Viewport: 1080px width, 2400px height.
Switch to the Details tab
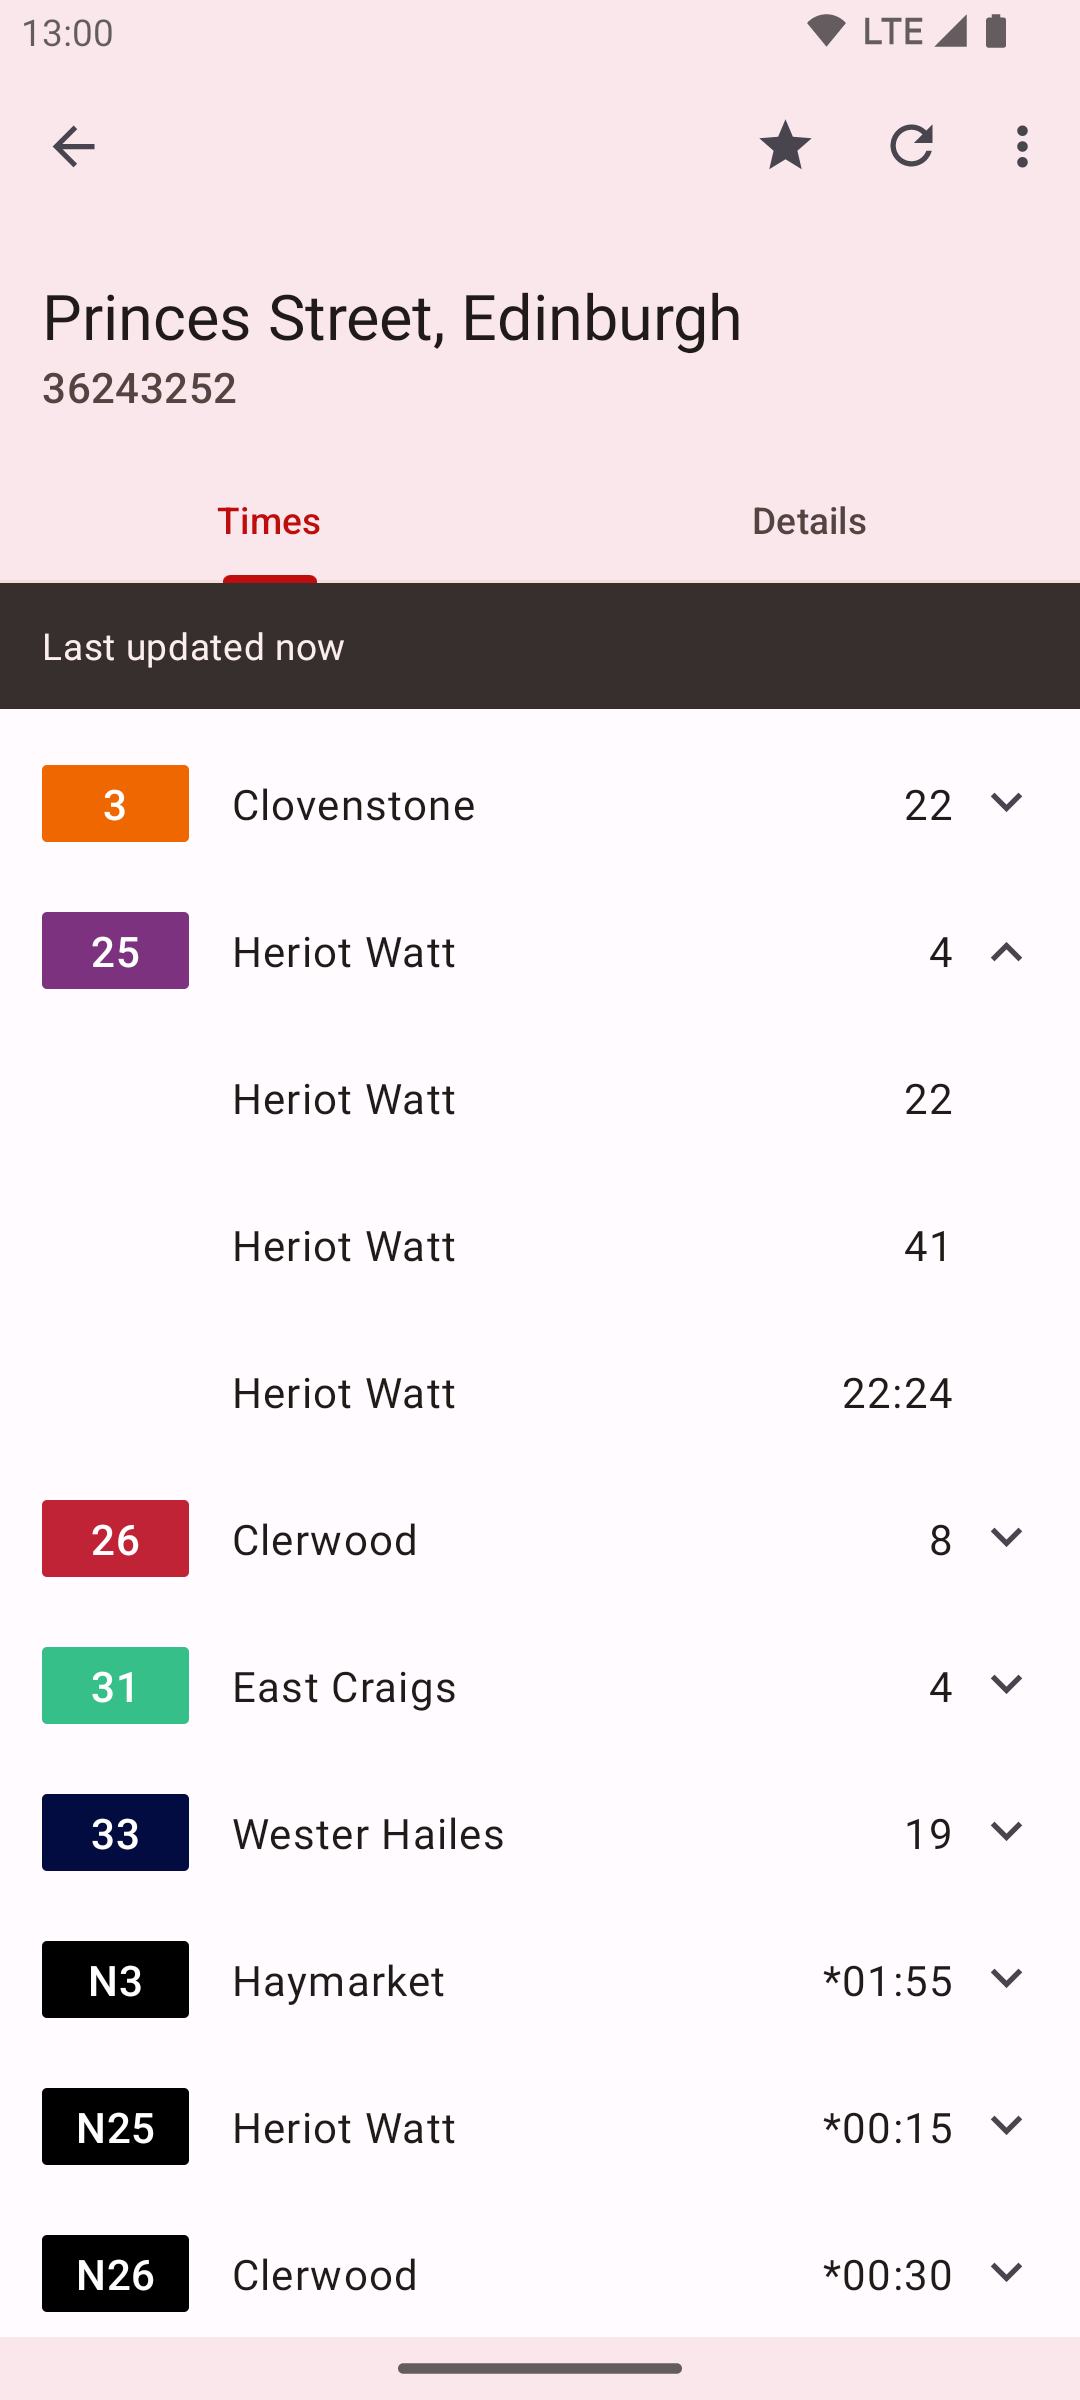[809, 520]
